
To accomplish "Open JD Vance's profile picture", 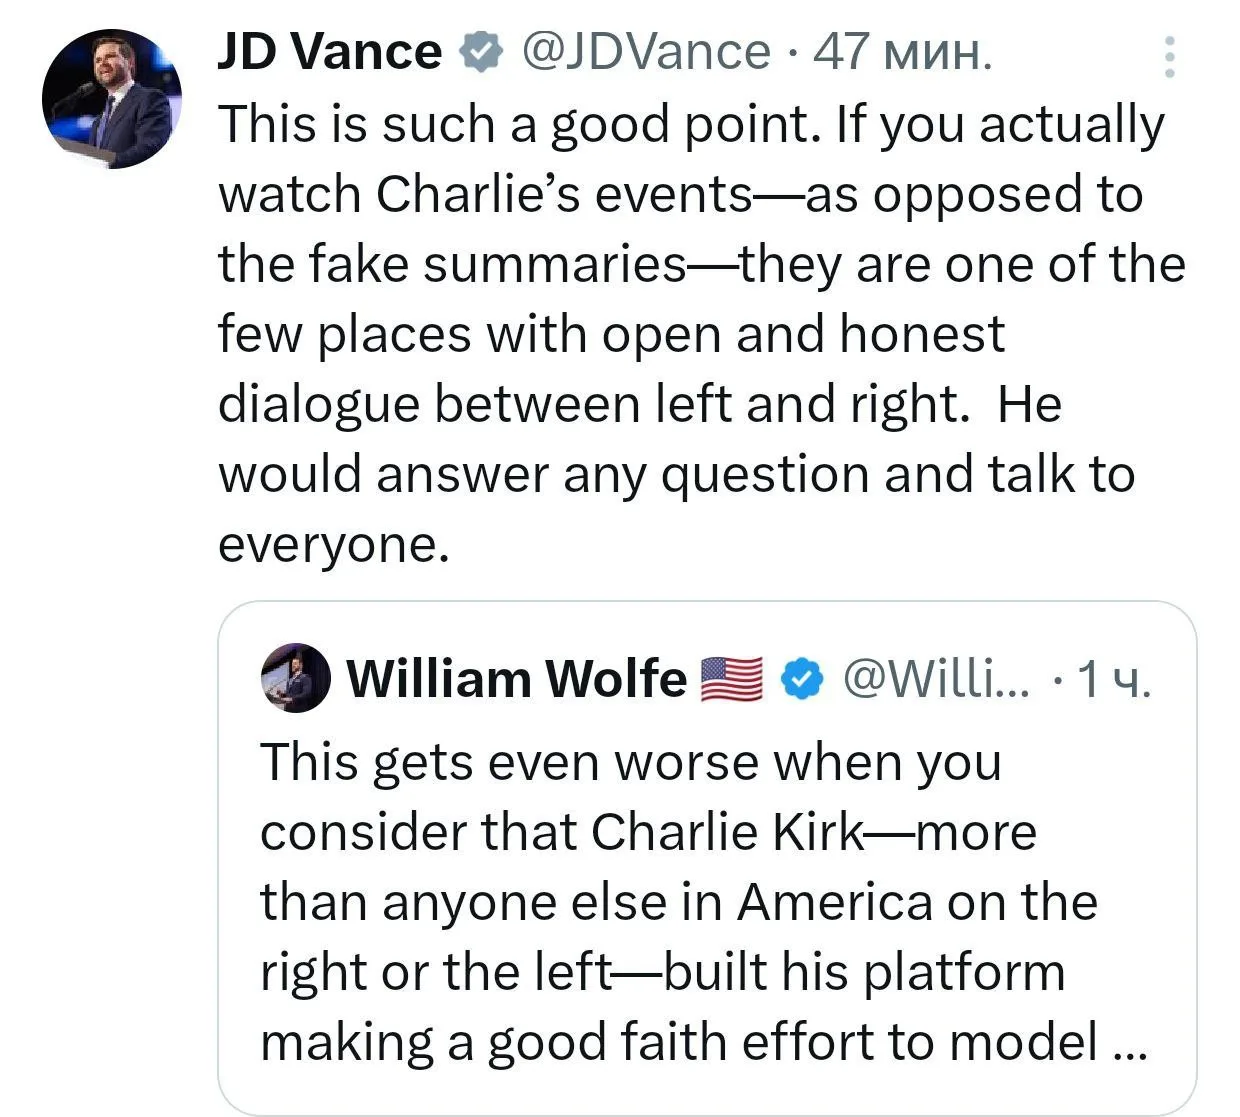I will pyautogui.click(x=111, y=99).
